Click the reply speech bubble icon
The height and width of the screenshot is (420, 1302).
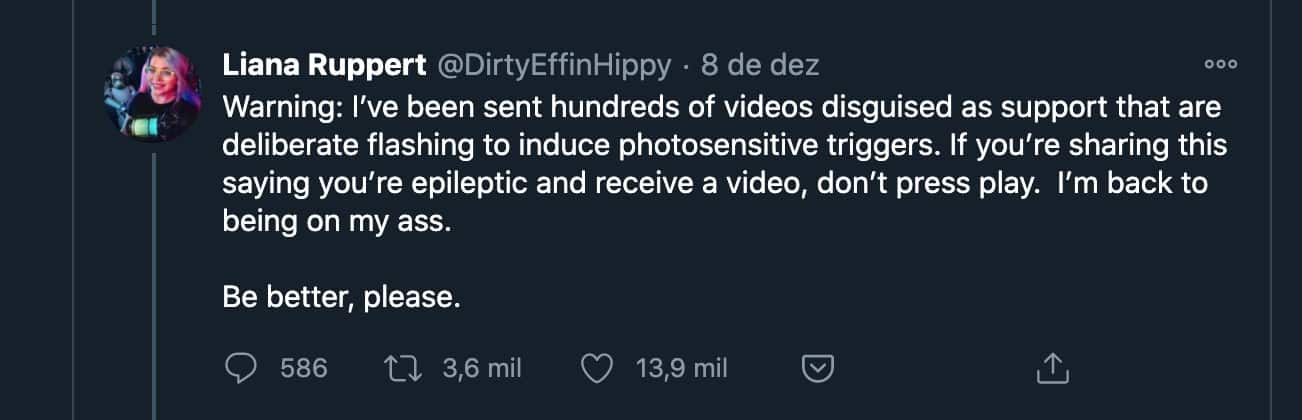[241, 369]
